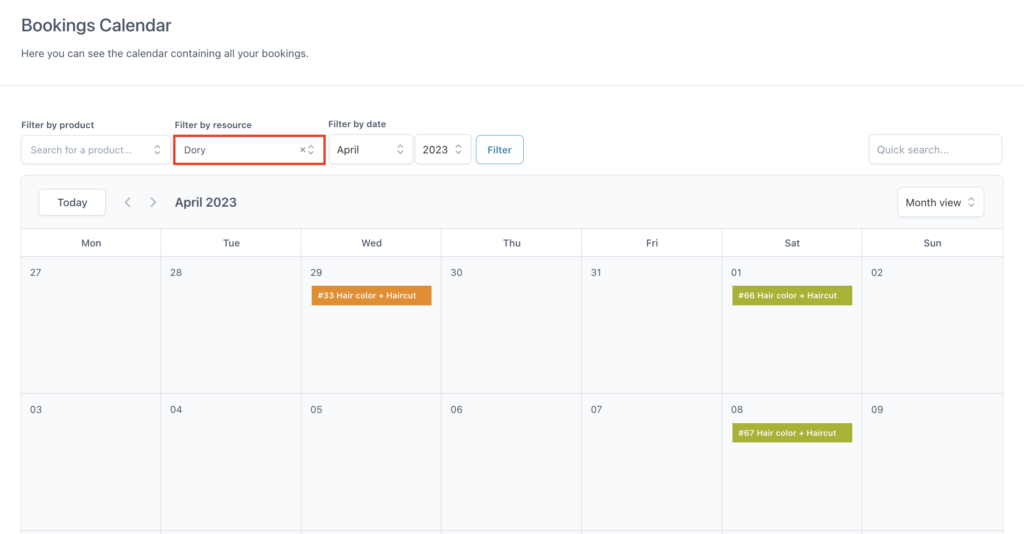Clear the Dory resource filter with the x icon
This screenshot has width=1024, height=534.
coord(302,149)
